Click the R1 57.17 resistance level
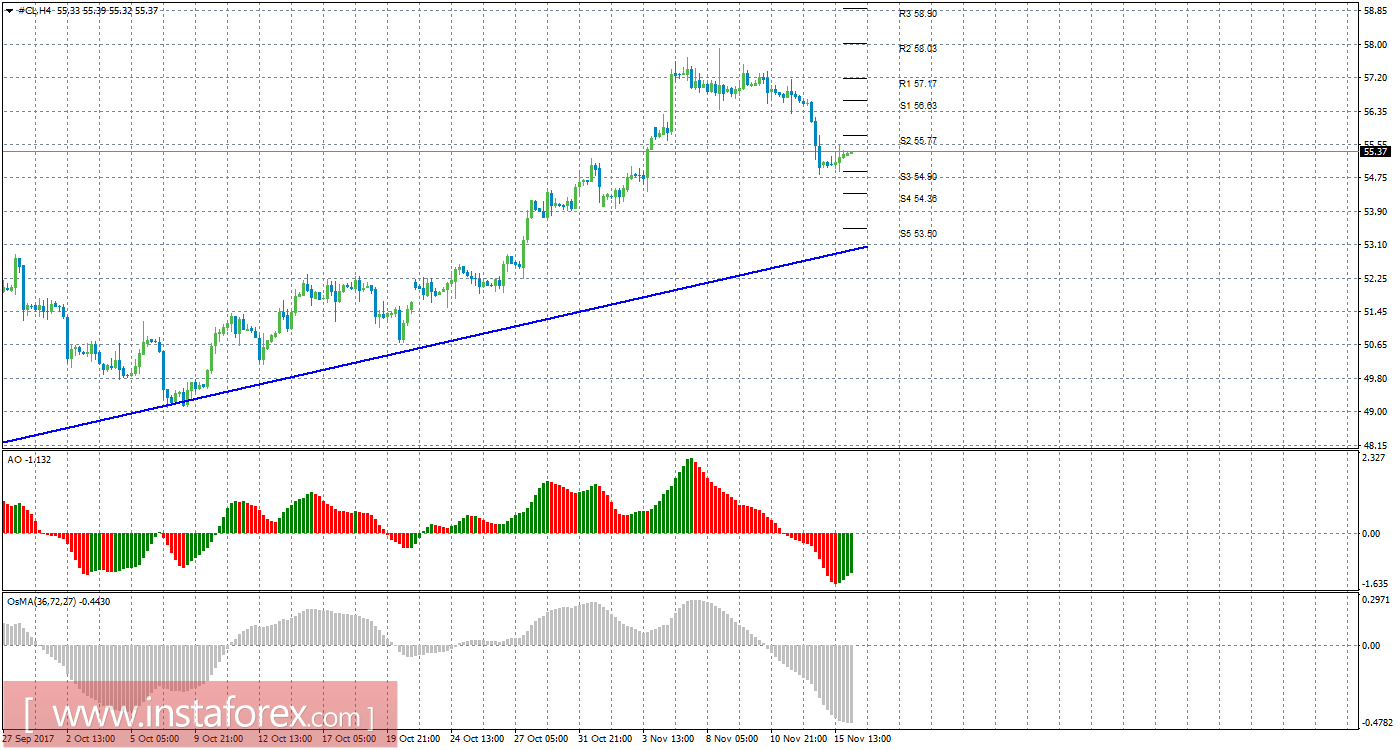1398x750 pixels. (x=917, y=83)
